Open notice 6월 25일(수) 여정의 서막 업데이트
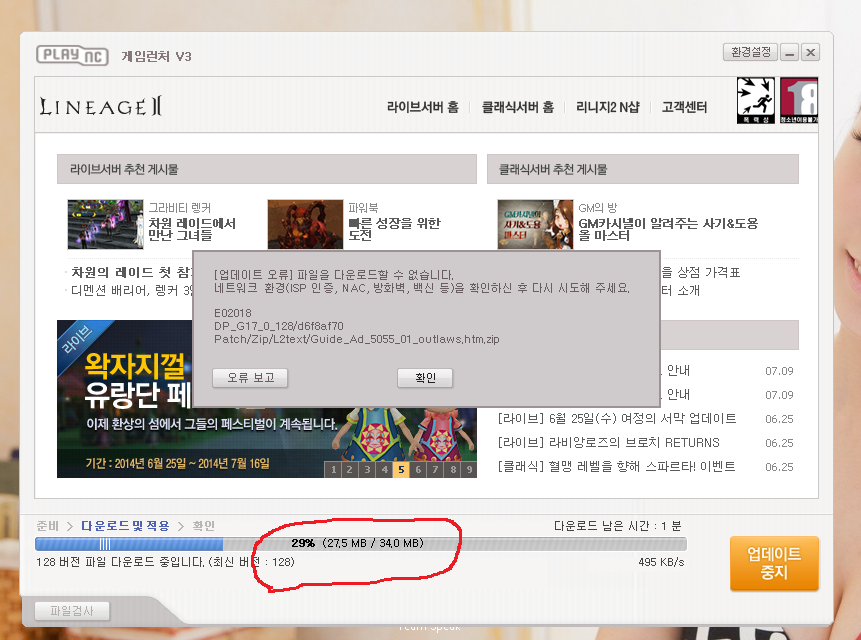This screenshot has height=640, width=861. pos(617,419)
